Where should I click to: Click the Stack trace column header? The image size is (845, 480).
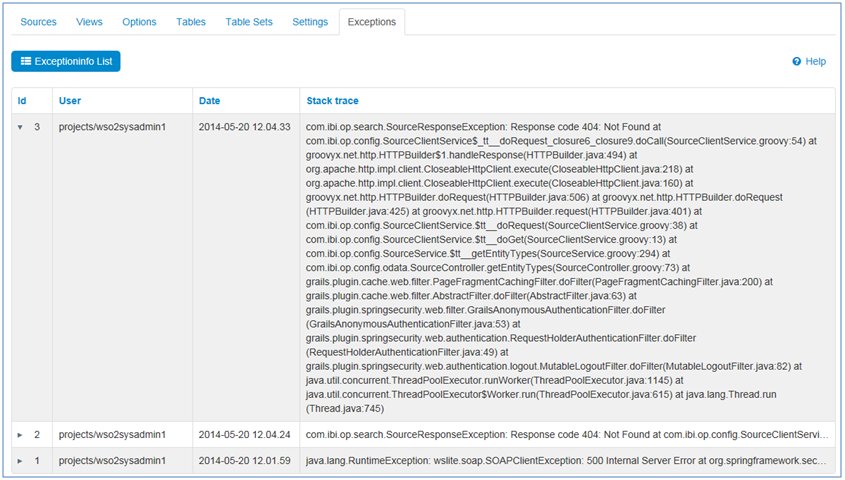pyautogui.click(x=332, y=101)
